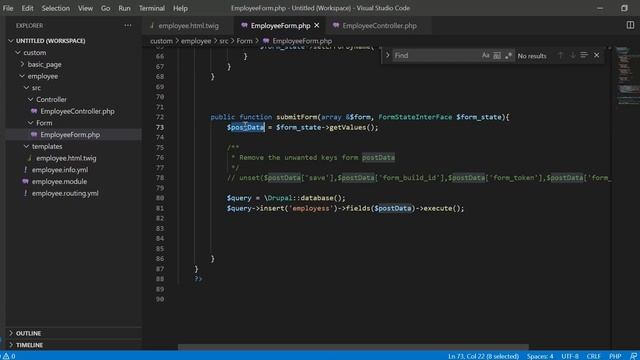
Task: Toggle Match Whole Word in Find widget
Action: tap(497, 56)
